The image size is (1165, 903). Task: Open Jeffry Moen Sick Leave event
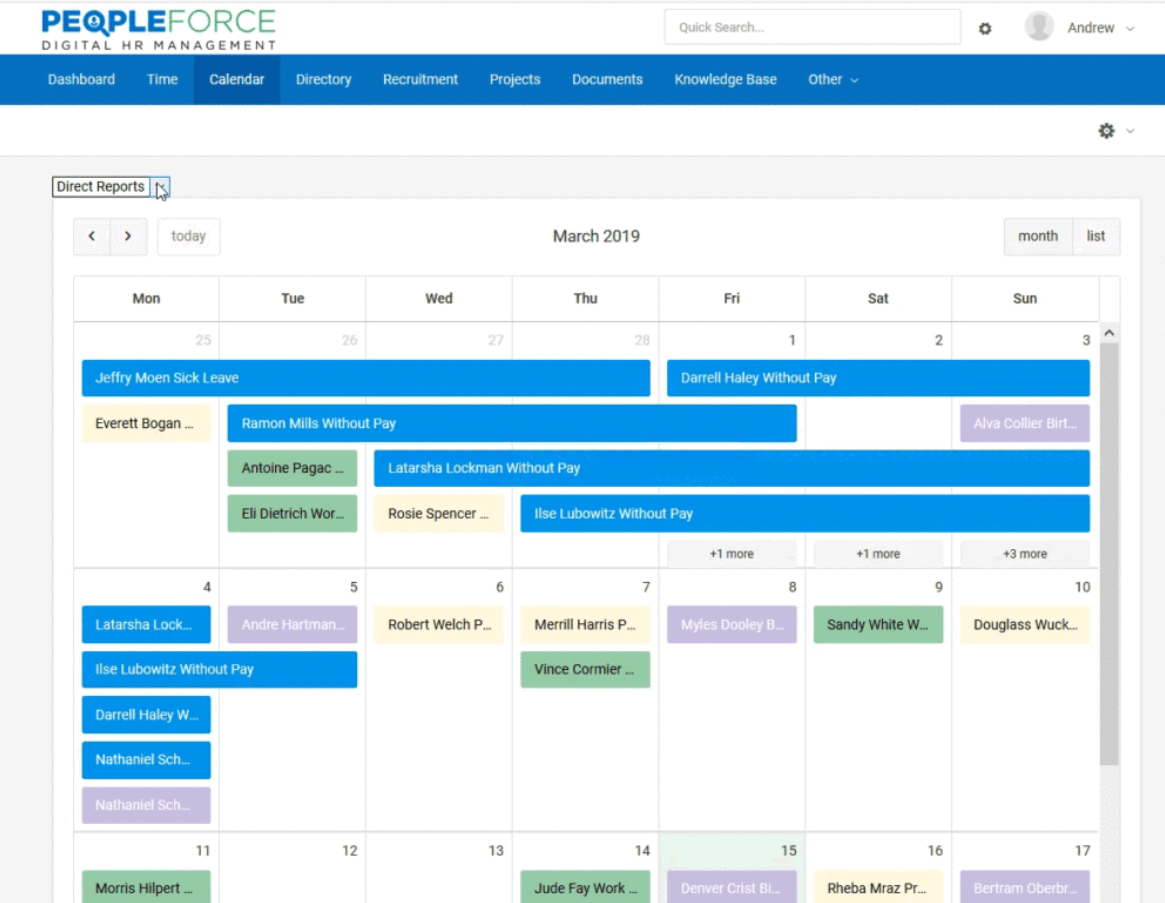(x=366, y=378)
